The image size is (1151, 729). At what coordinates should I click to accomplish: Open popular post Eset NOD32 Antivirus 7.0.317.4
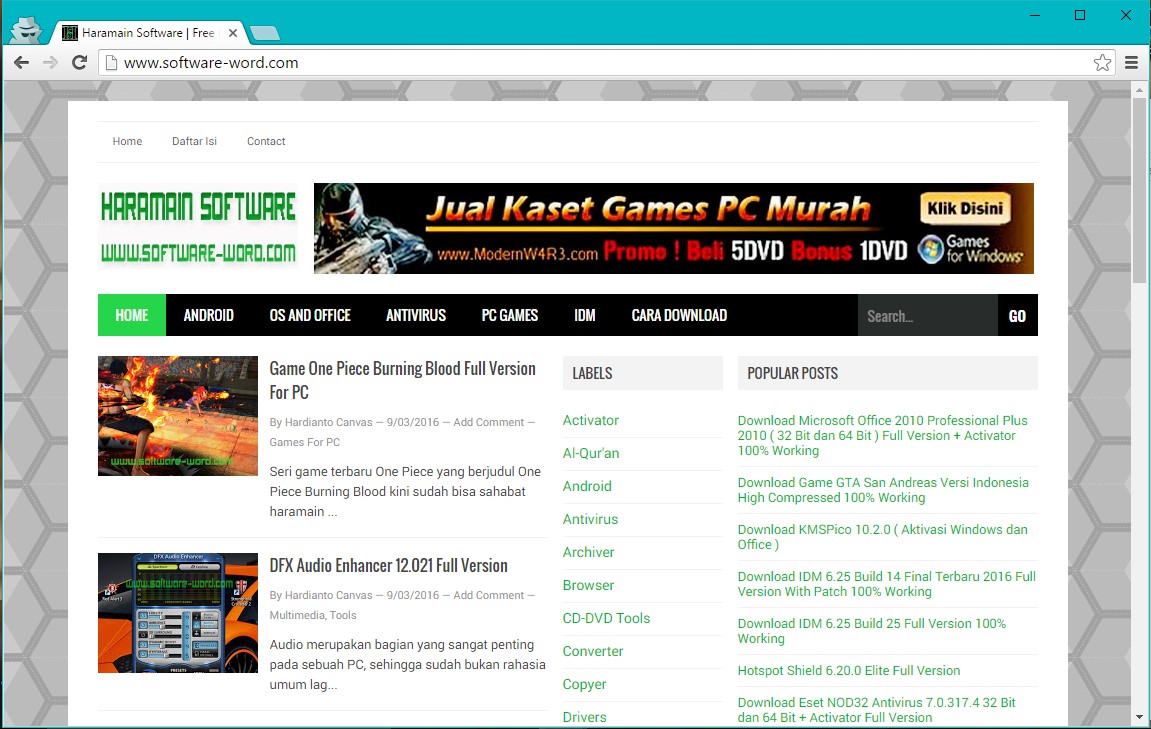click(876, 710)
